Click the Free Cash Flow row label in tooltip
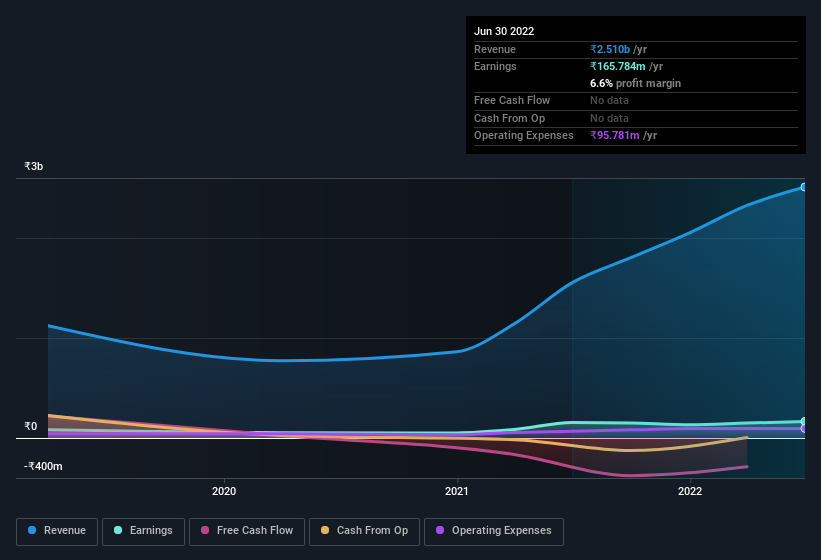This screenshot has height=560, width=821. pyautogui.click(x=512, y=100)
